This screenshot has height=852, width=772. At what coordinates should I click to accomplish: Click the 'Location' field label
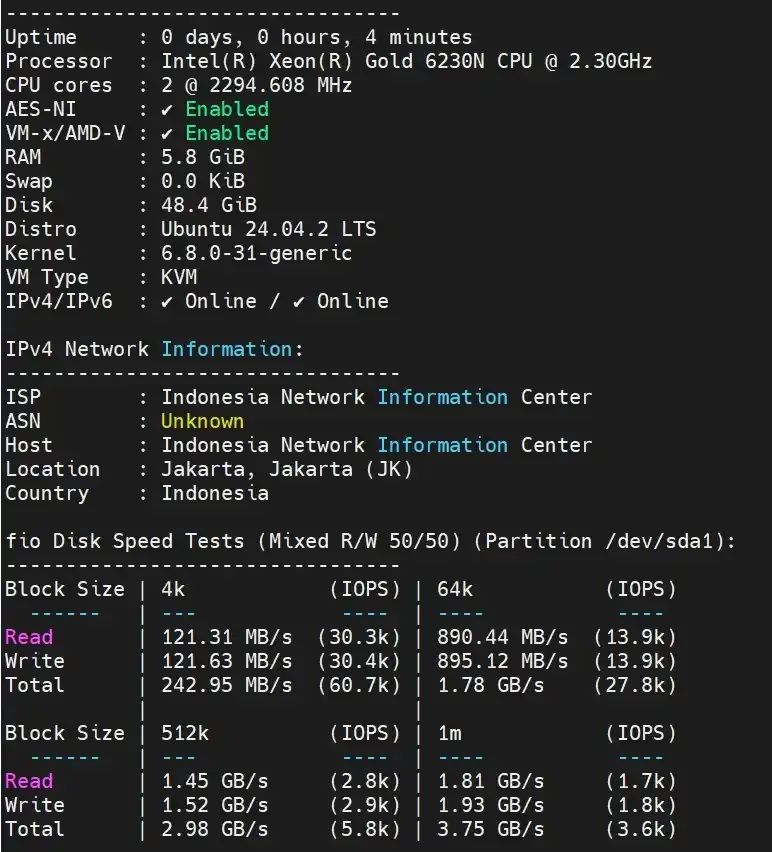coord(53,469)
